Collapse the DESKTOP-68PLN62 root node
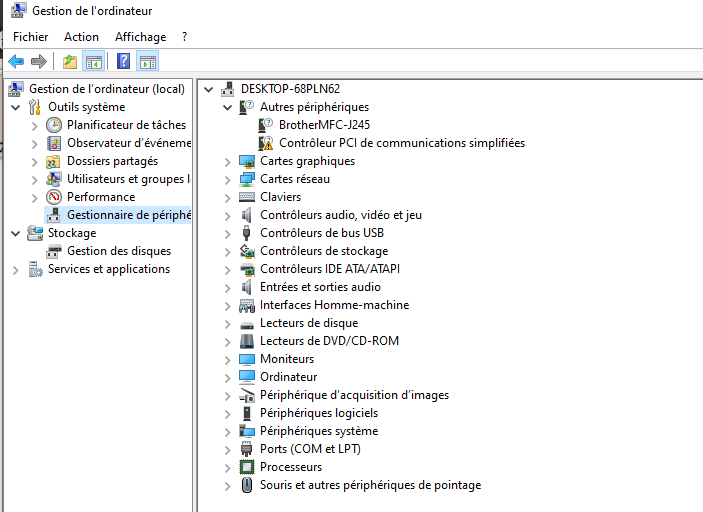The width and height of the screenshot is (703, 512). (208, 89)
